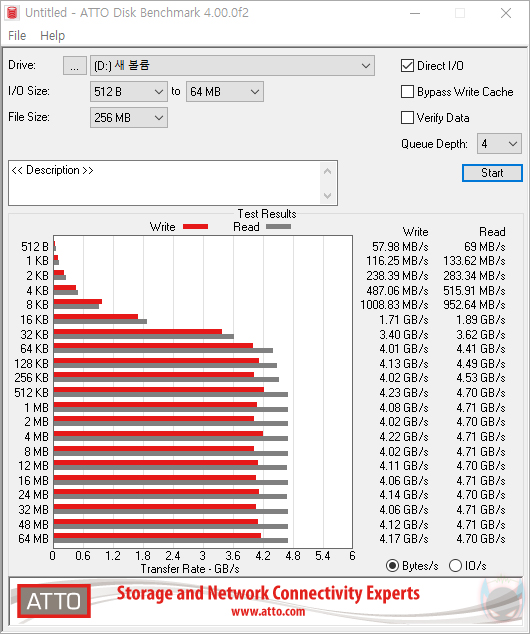This screenshot has height=634, width=530.
Task: Click the 512 KB row label
Action: (x=32, y=393)
